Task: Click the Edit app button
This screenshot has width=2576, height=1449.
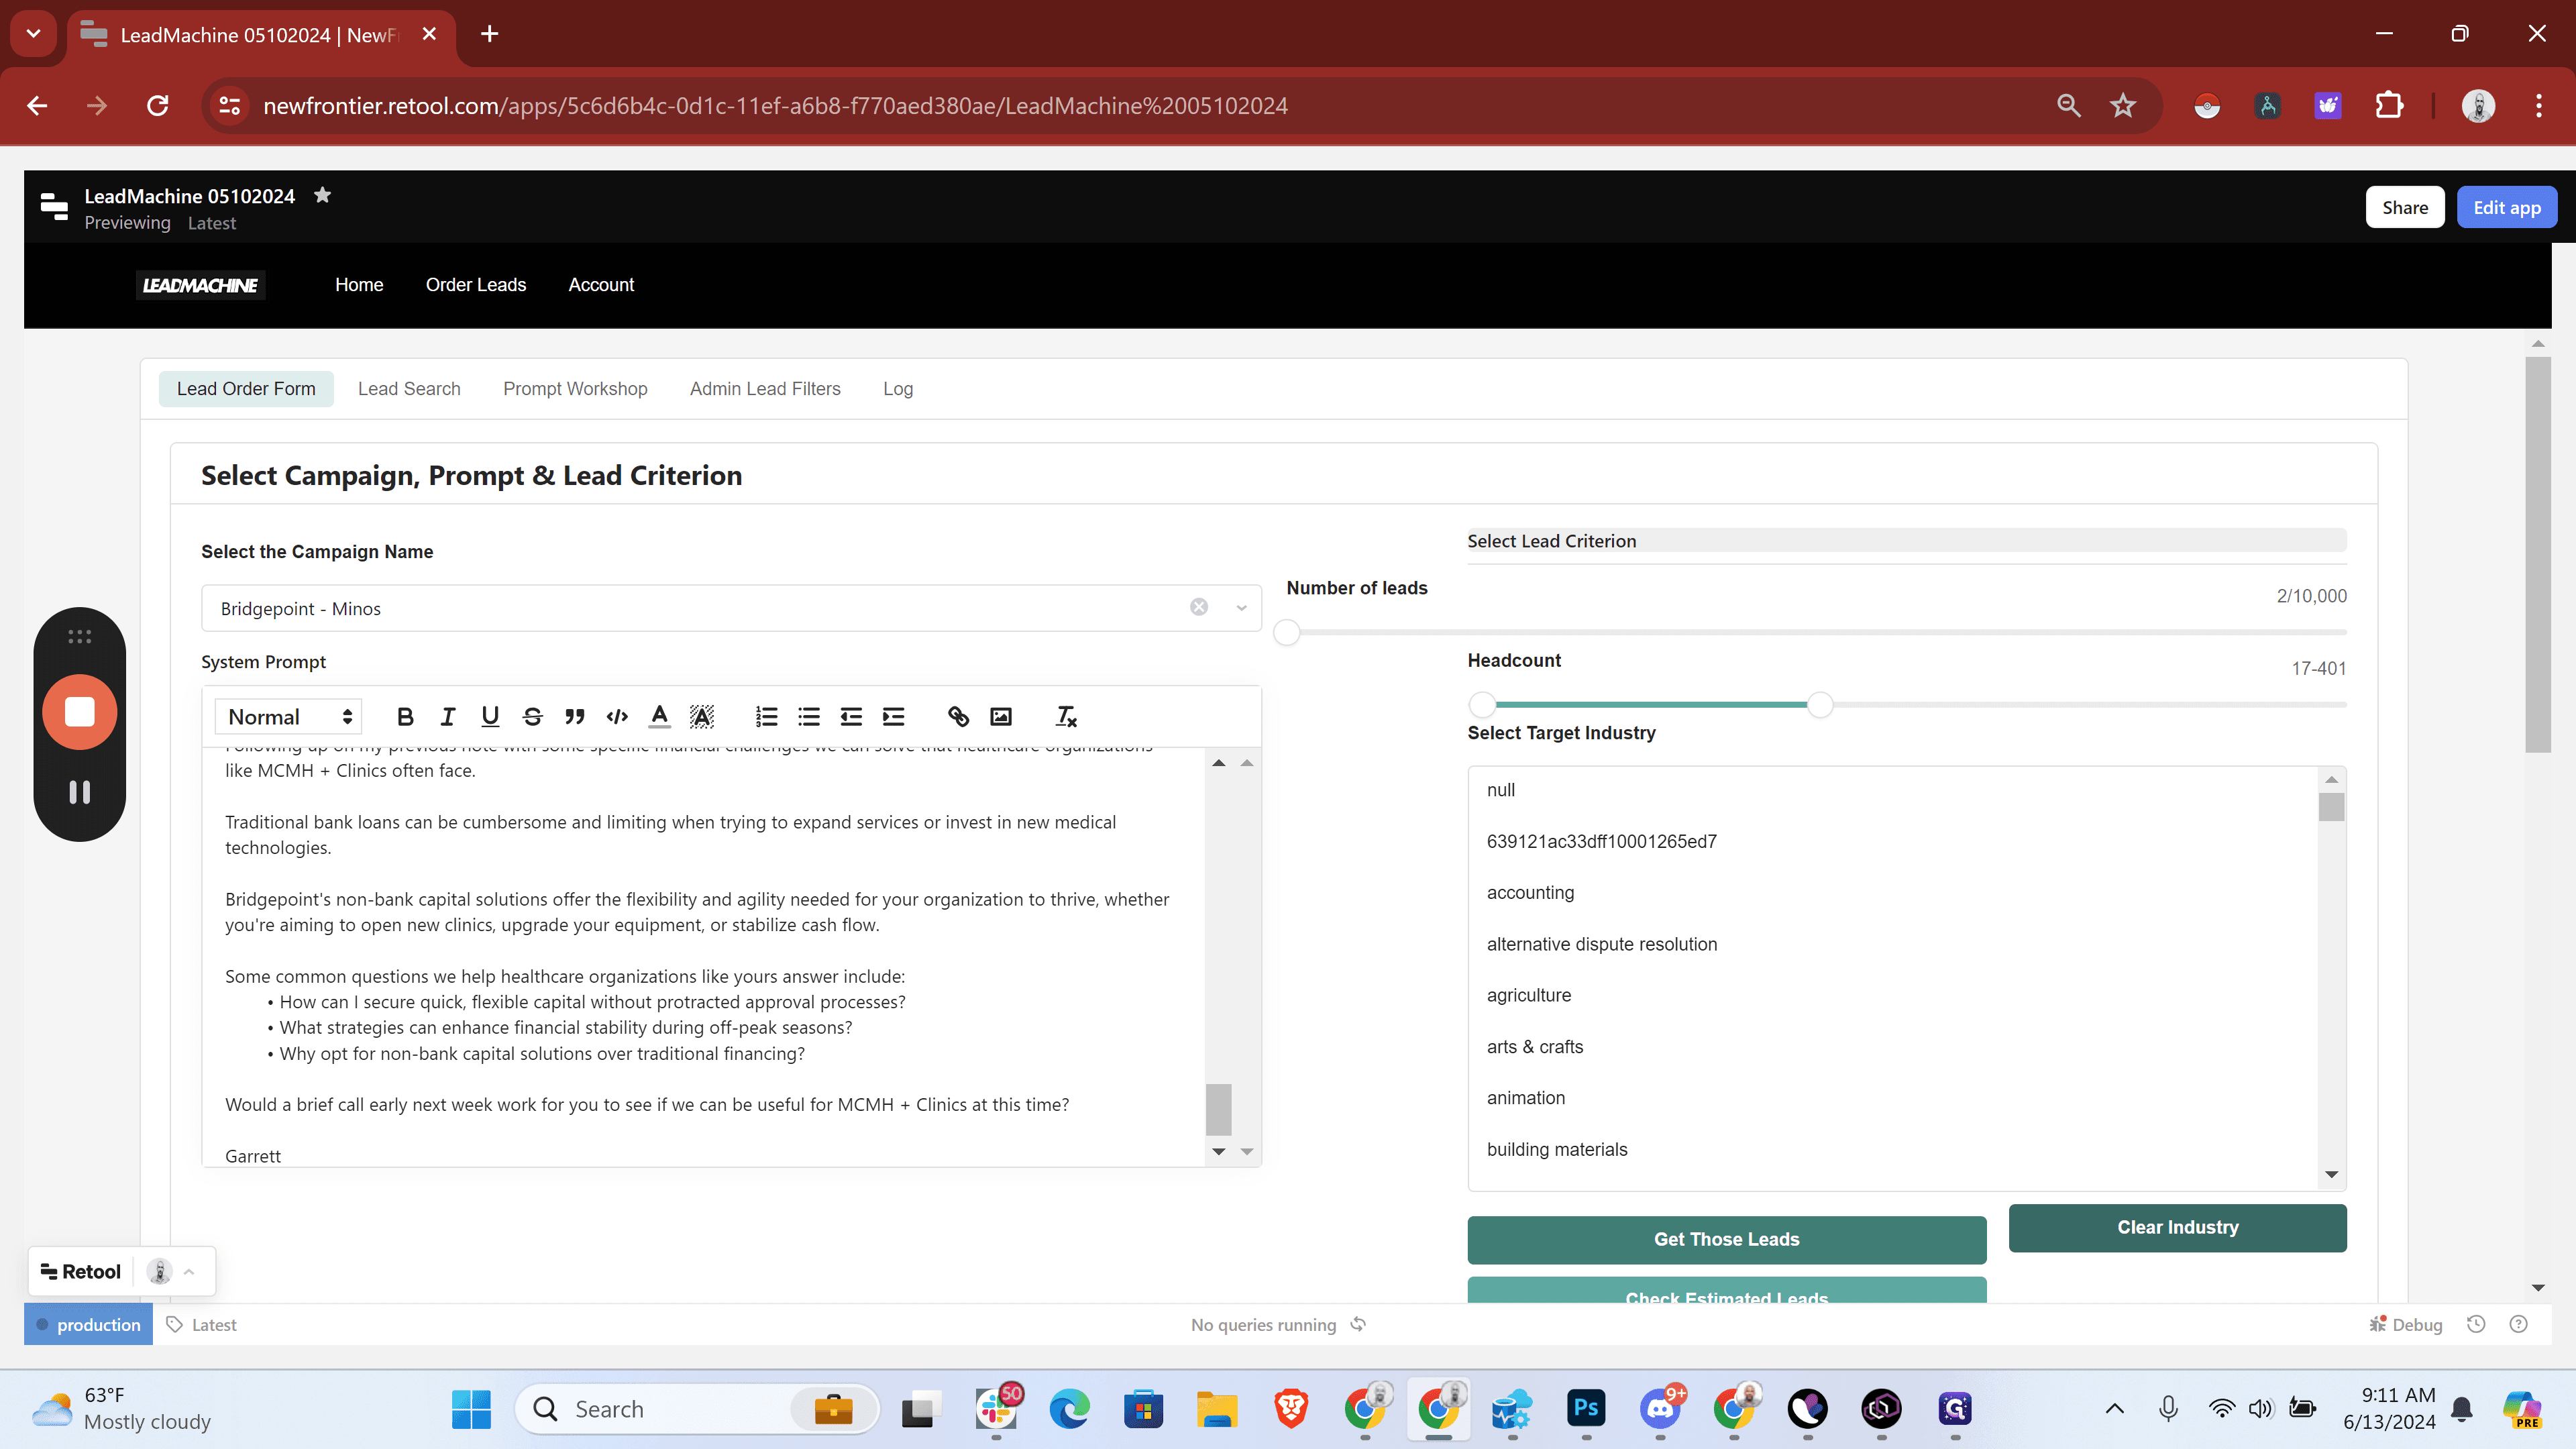Action: pos(2506,207)
